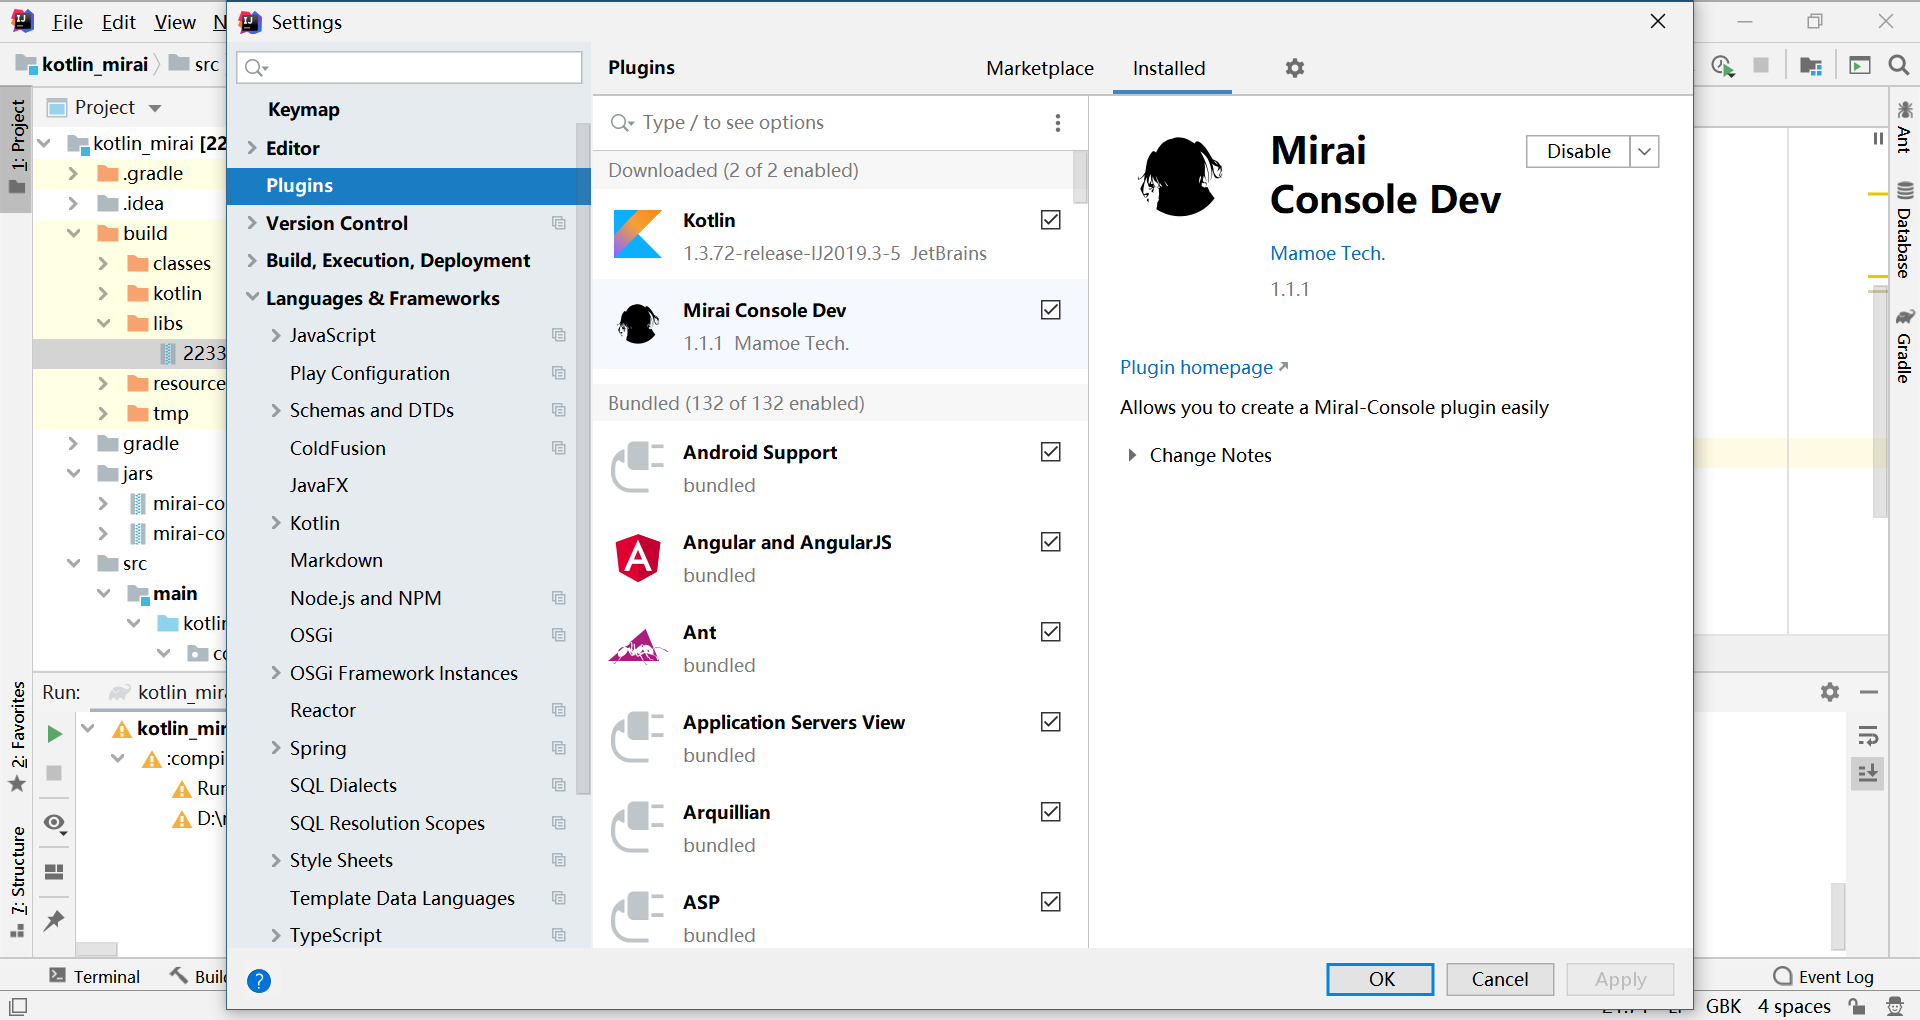Open the Search Everywhere magnifier icon
Image resolution: width=1920 pixels, height=1020 pixels.
coord(1898,65)
